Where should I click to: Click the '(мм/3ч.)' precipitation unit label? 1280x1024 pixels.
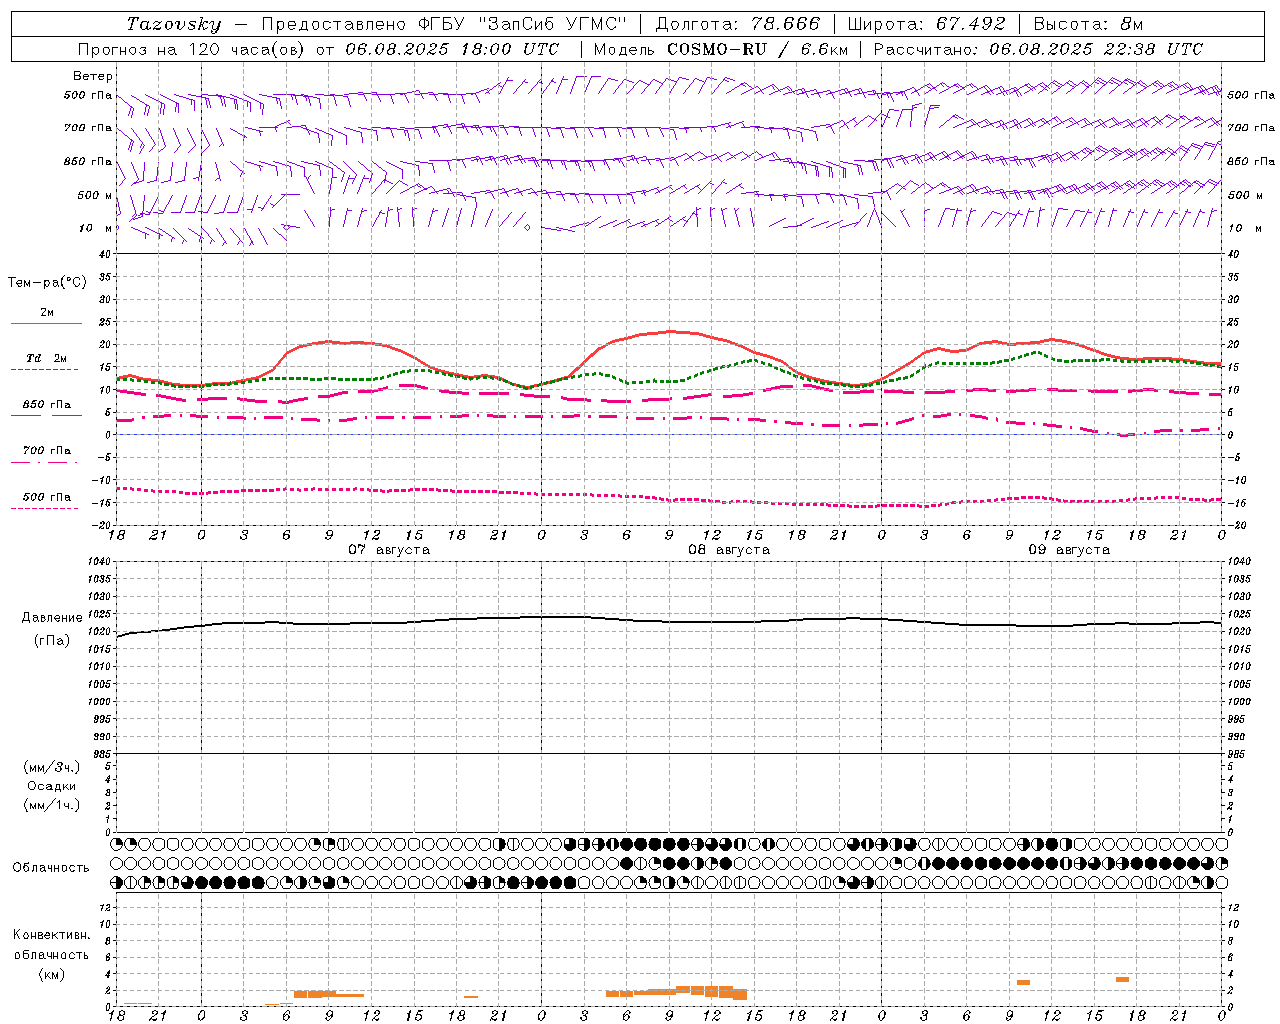click(x=51, y=767)
